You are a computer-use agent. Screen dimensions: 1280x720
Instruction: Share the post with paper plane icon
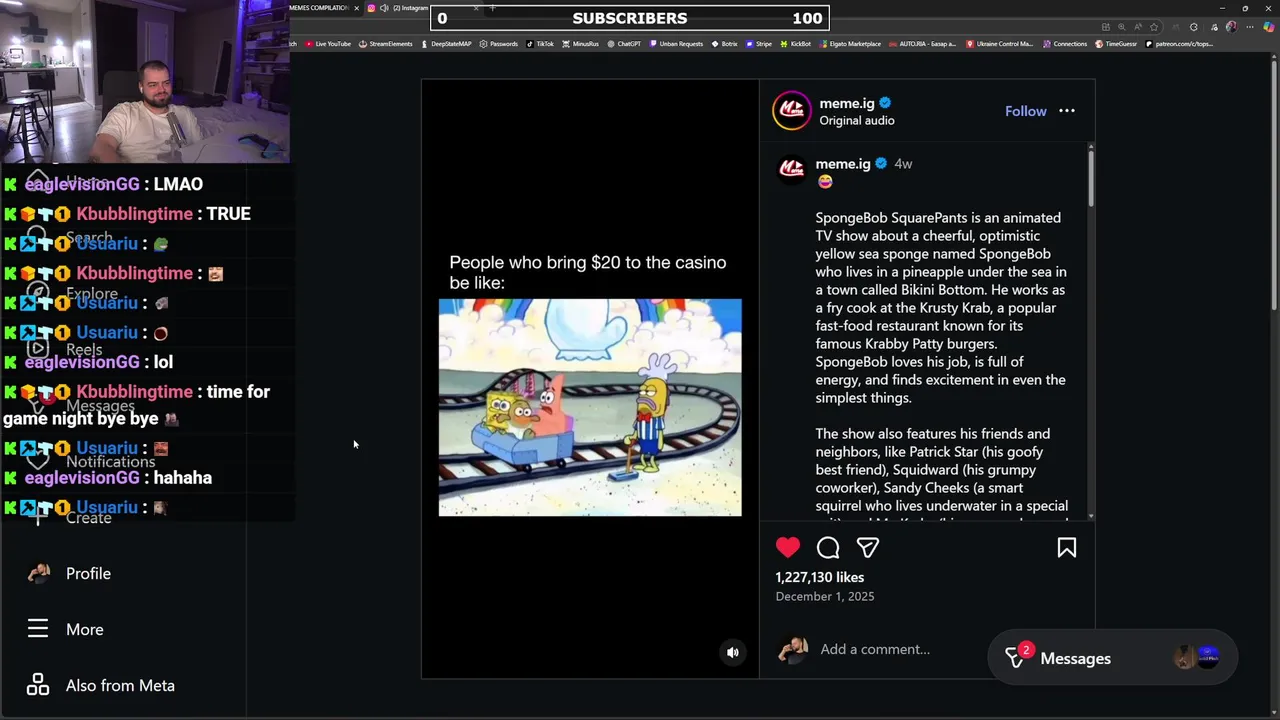pos(867,547)
